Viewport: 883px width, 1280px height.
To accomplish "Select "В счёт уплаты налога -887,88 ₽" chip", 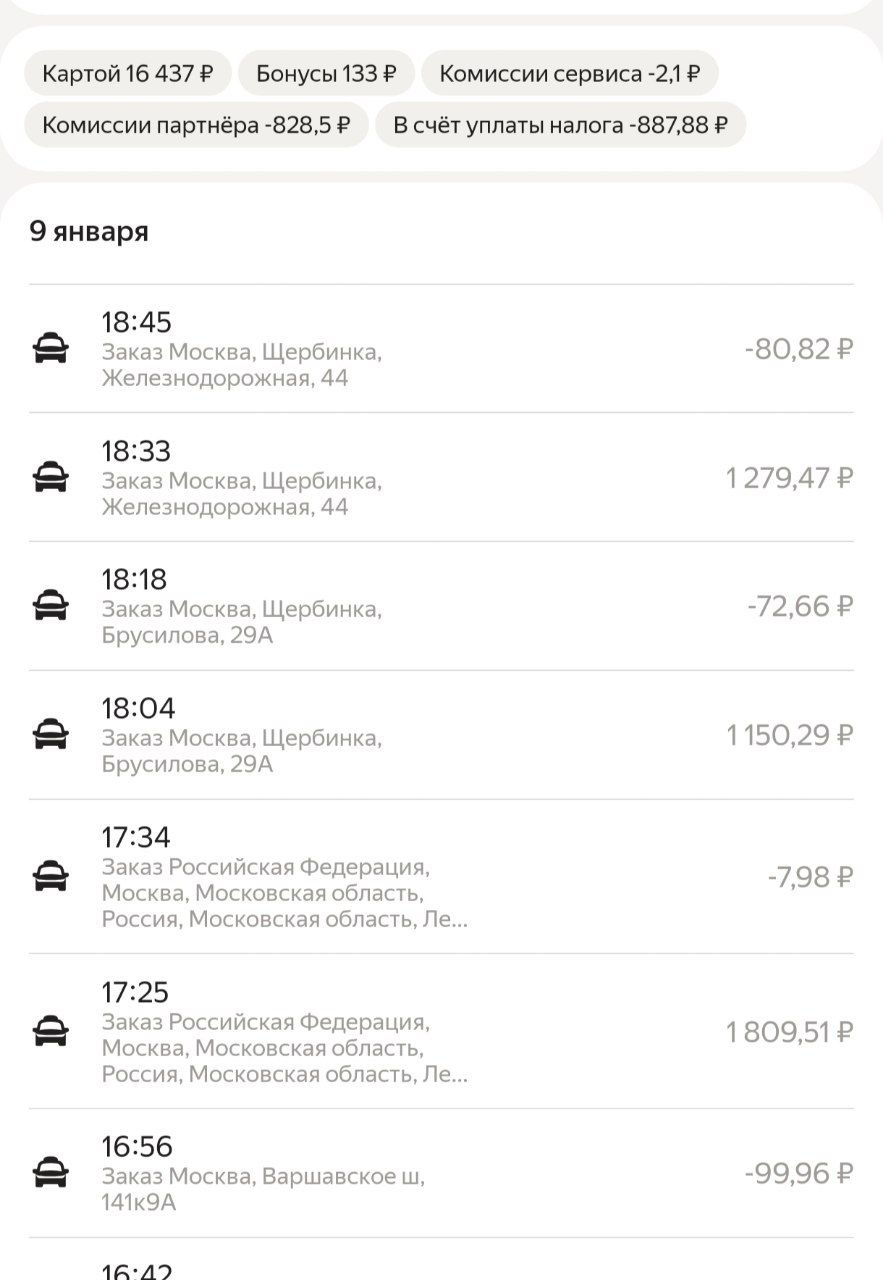I will [x=560, y=125].
